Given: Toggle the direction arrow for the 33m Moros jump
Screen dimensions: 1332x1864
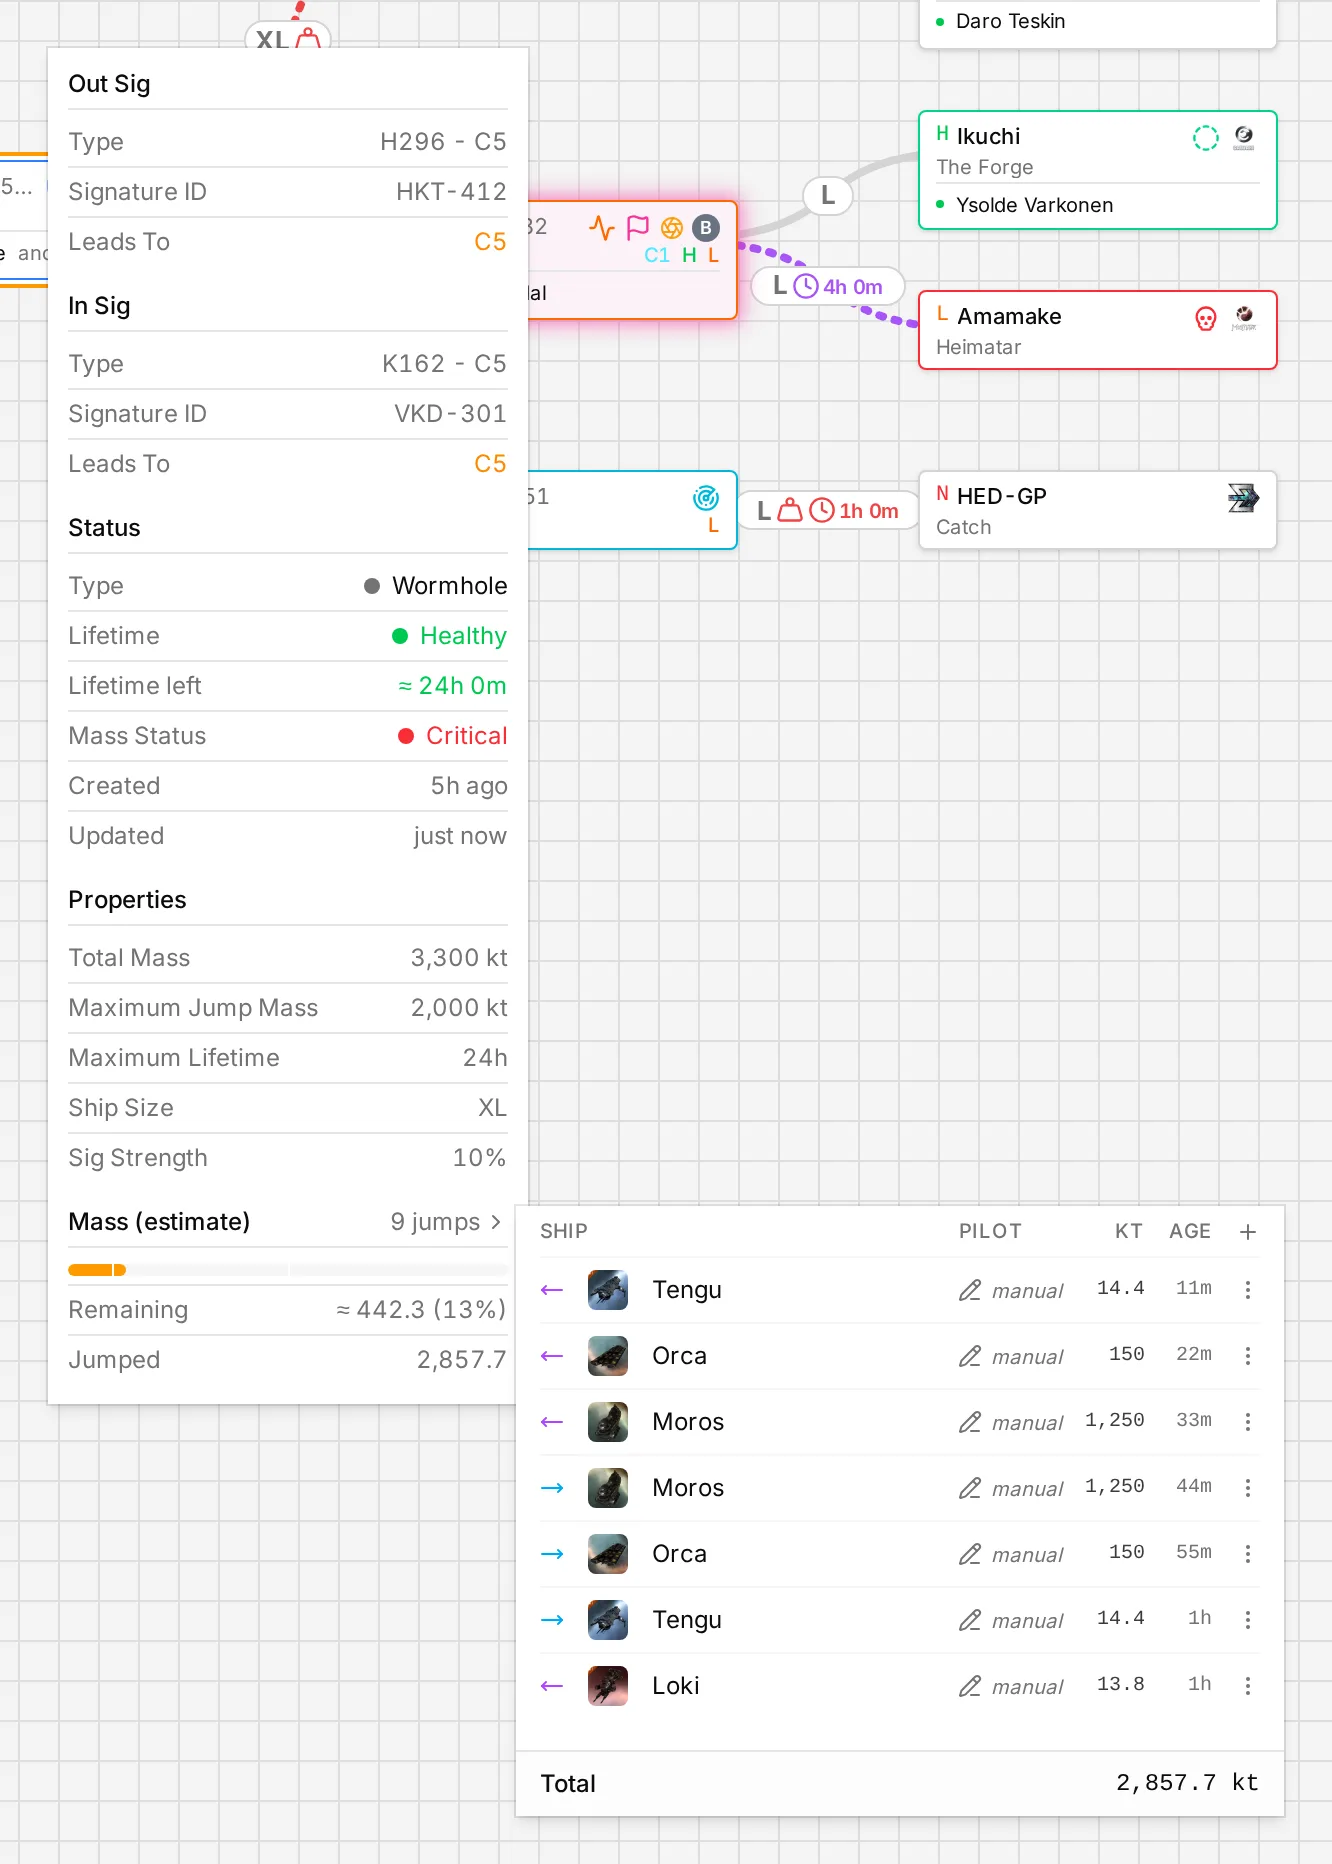Looking at the screenshot, I should click(x=552, y=1422).
